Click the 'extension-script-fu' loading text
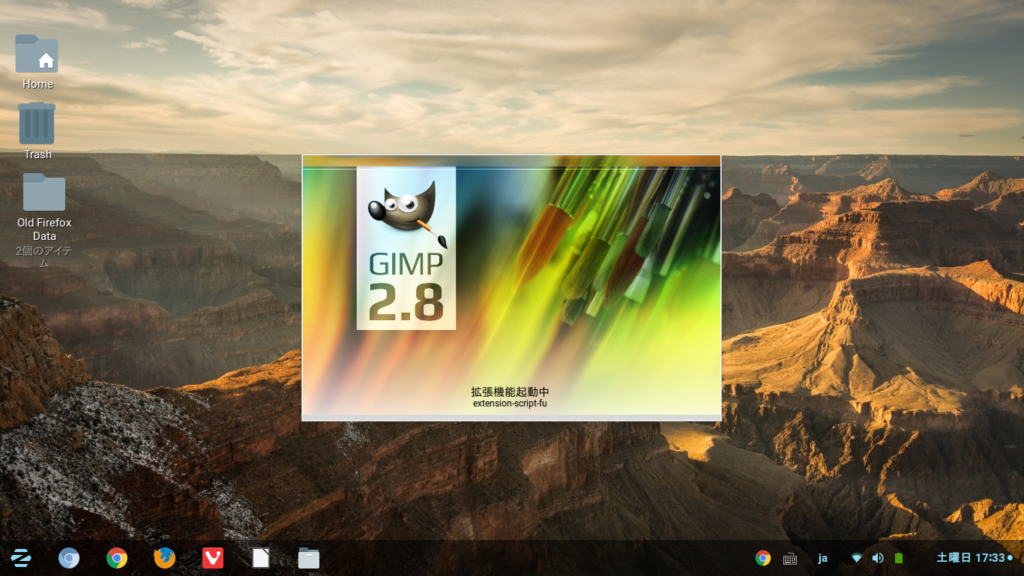 tap(510, 405)
